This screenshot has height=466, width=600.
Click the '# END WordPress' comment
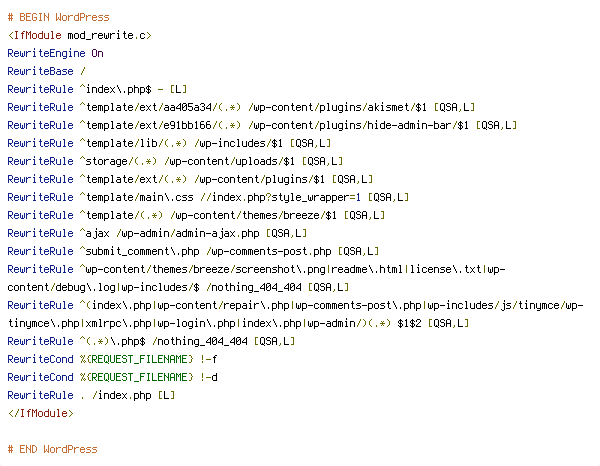click(x=52, y=450)
